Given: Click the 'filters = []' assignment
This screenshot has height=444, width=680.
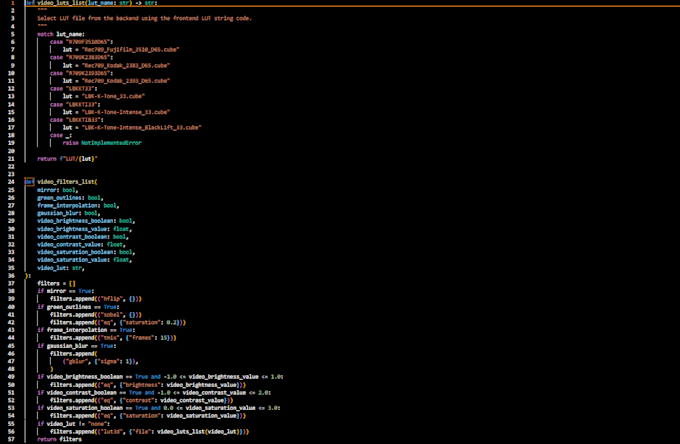Looking at the screenshot, I should (56, 284).
